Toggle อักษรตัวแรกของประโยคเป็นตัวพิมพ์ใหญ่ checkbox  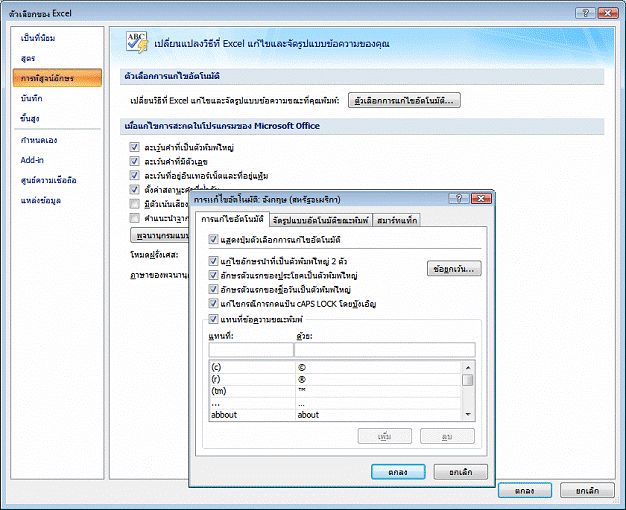click(x=213, y=275)
